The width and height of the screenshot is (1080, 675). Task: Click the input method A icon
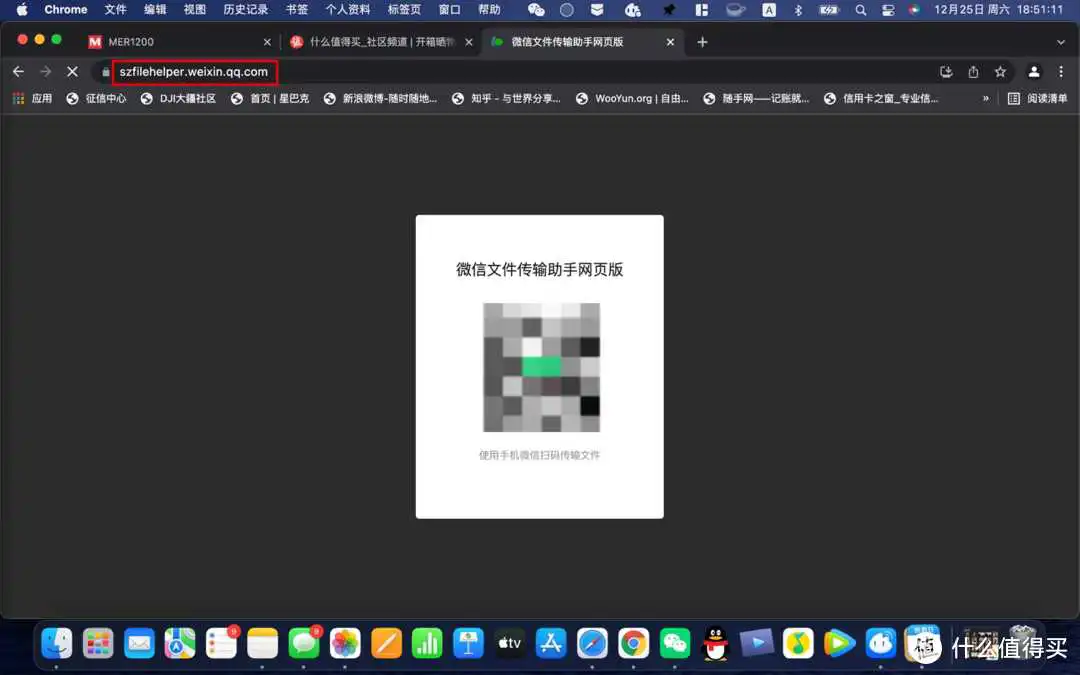pos(769,10)
